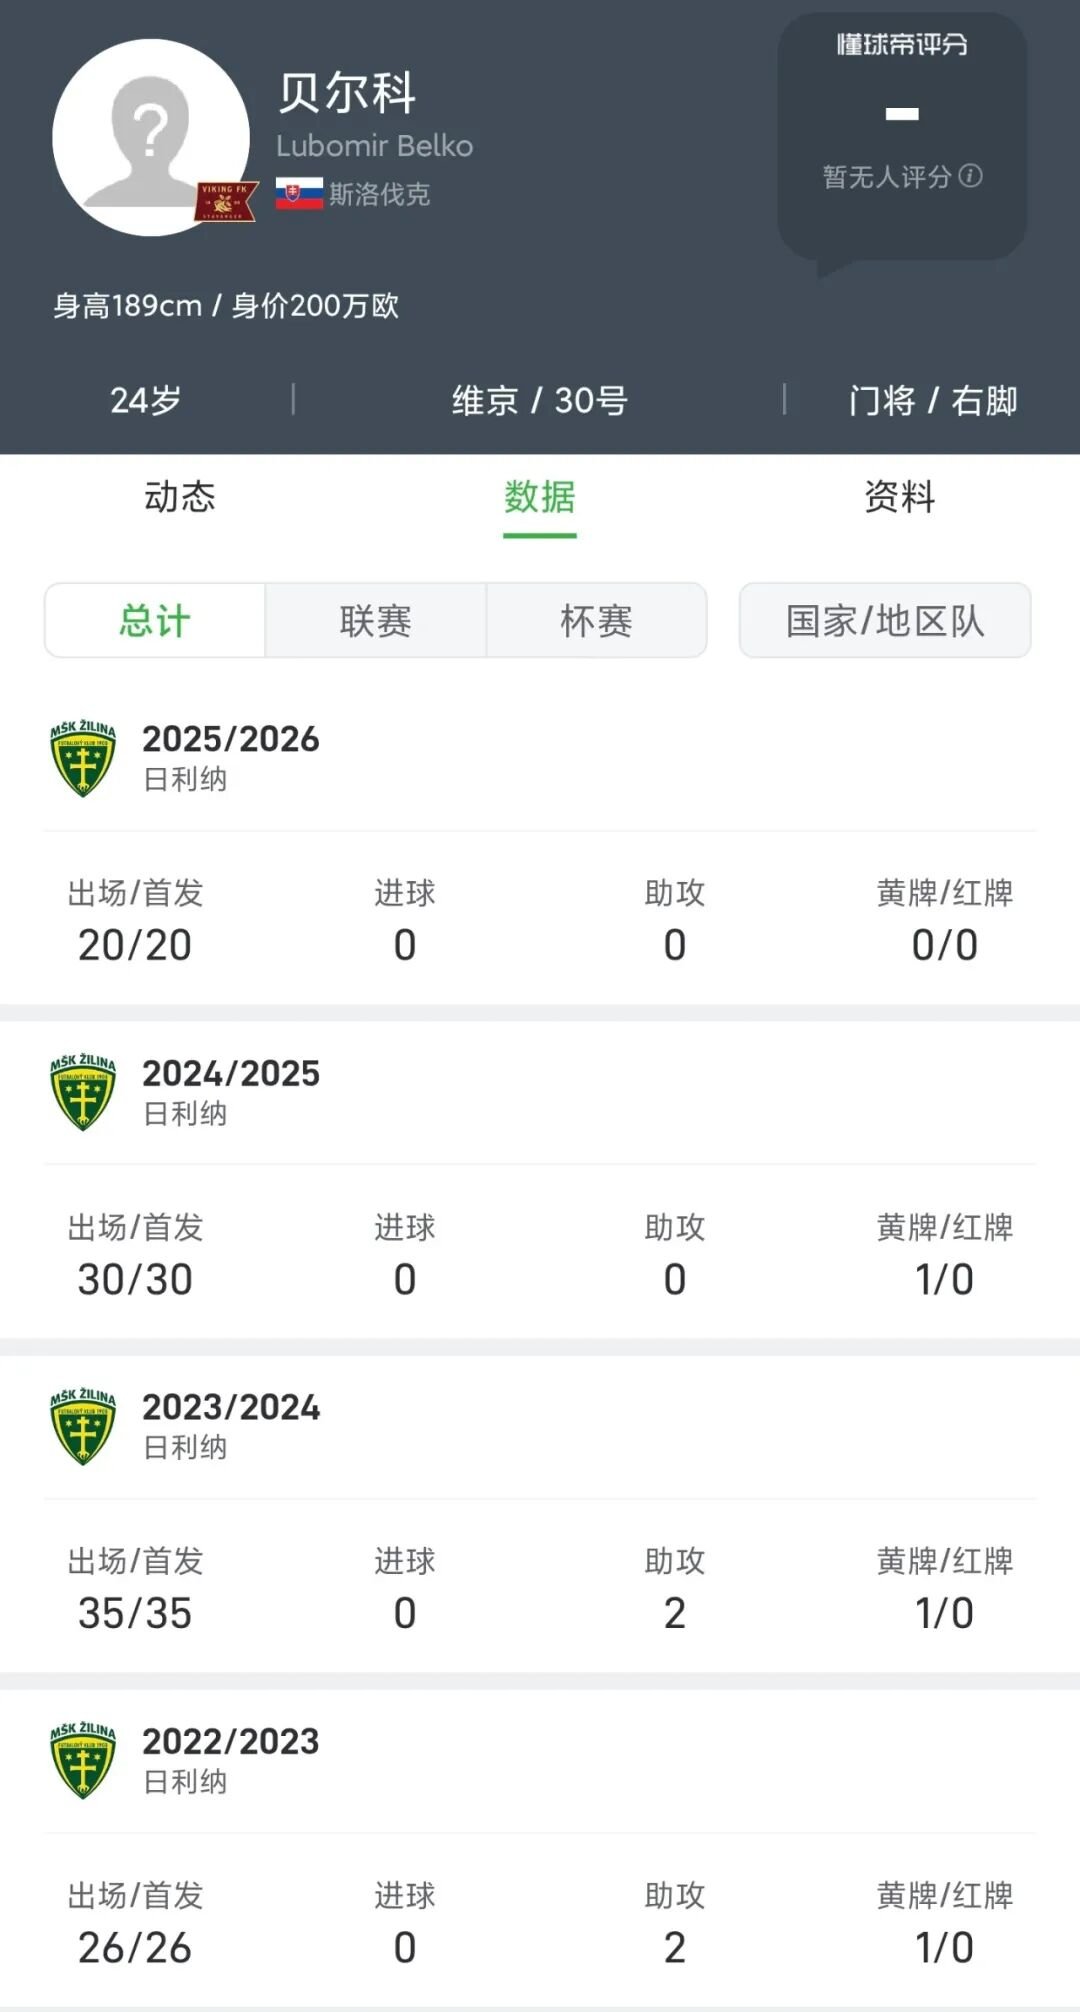Tap the Žilina crest for 2024/2025
The width and height of the screenshot is (1080, 2012).
(83, 1092)
